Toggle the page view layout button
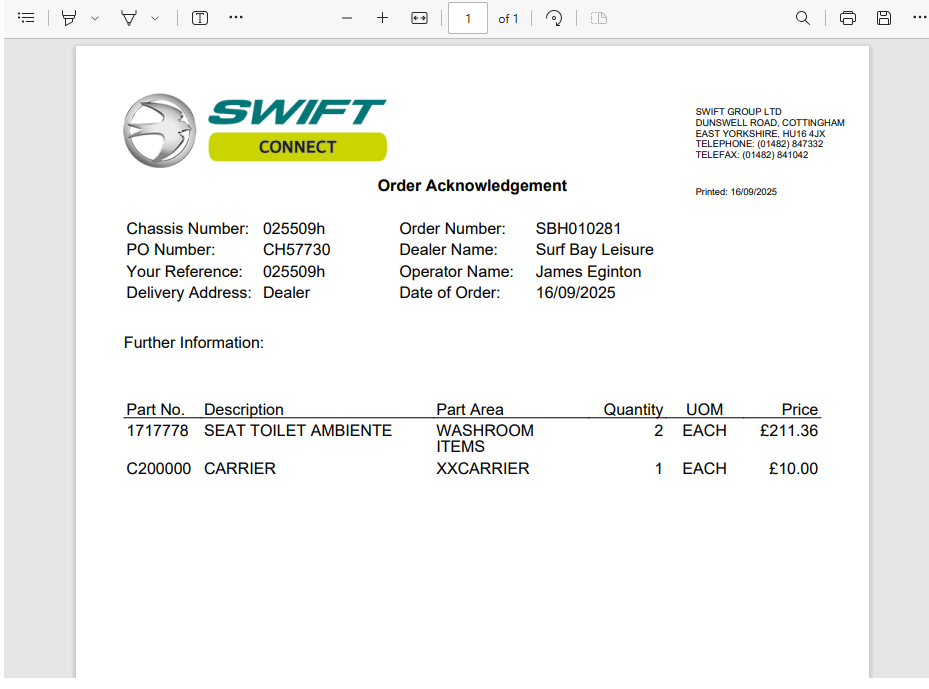 tap(599, 18)
